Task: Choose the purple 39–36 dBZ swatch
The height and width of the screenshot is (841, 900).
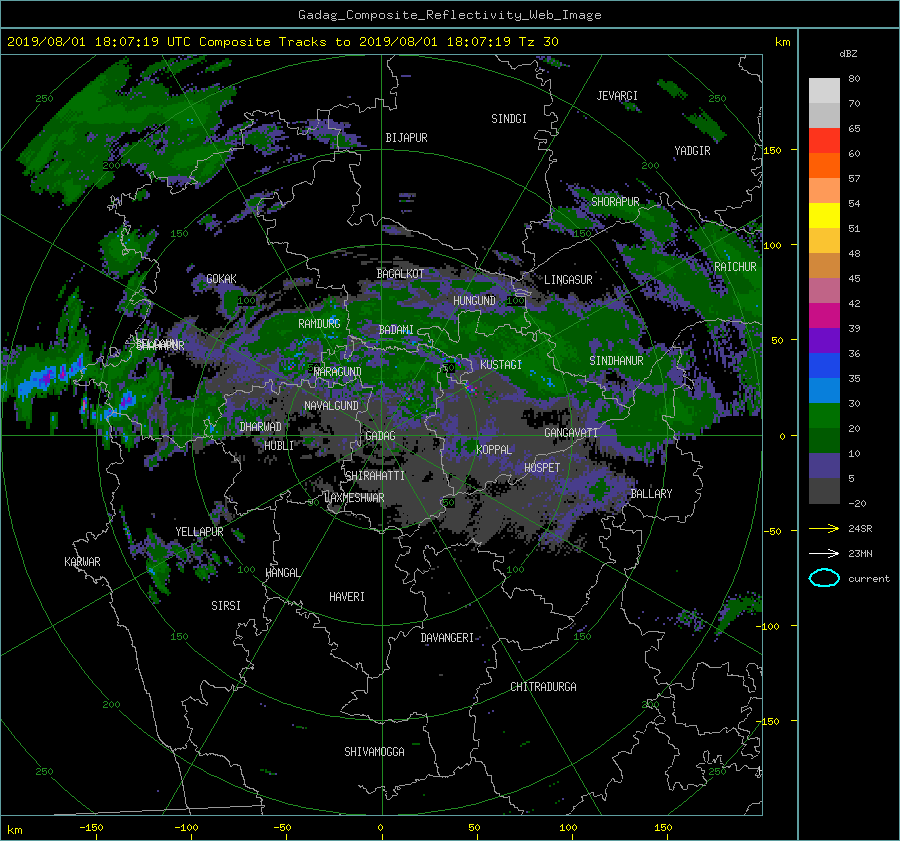Action: [x=824, y=341]
